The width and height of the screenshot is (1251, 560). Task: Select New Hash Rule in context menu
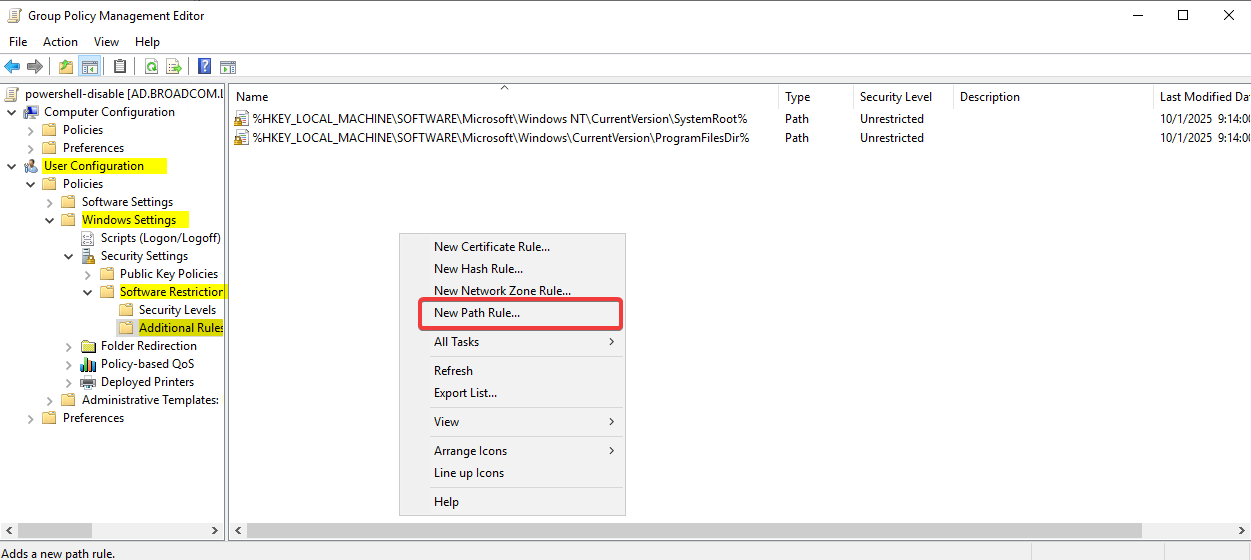pos(478,269)
